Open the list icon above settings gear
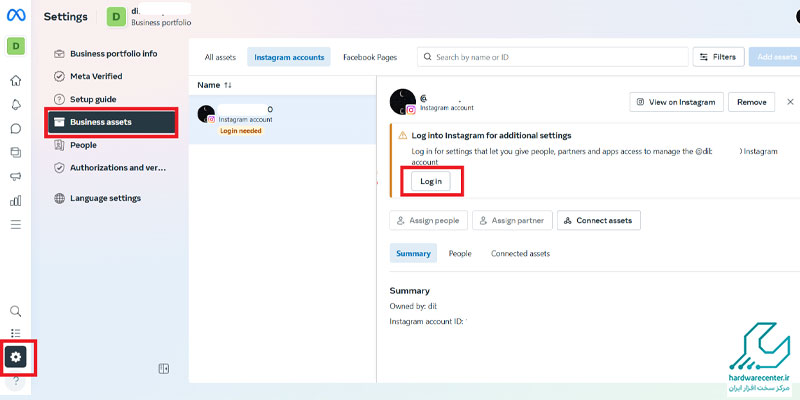 tap(16, 333)
